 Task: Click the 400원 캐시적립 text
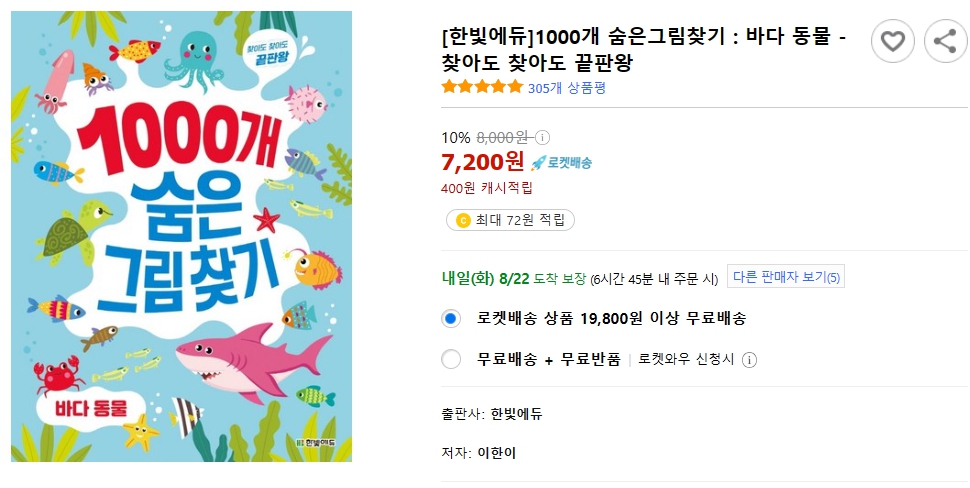487,187
